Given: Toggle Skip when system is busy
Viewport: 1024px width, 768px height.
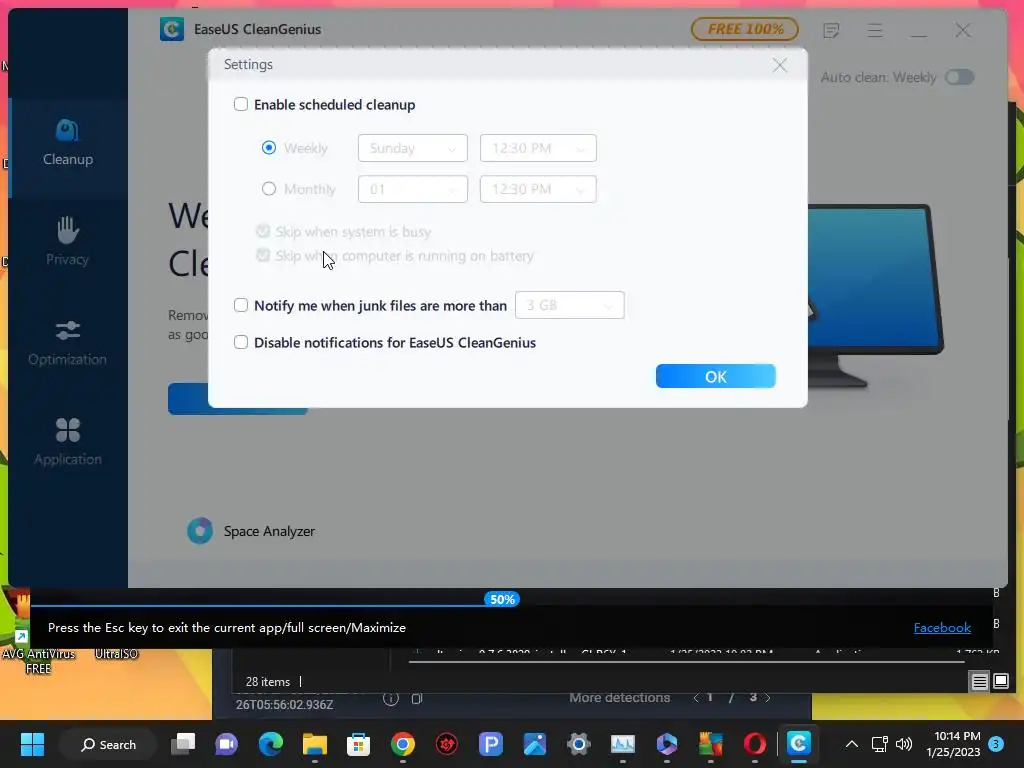Looking at the screenshot, I should coord(263,231).
